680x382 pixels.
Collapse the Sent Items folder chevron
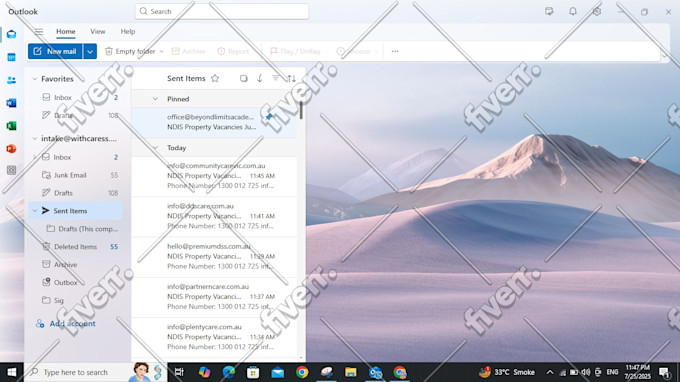[35, 211]
